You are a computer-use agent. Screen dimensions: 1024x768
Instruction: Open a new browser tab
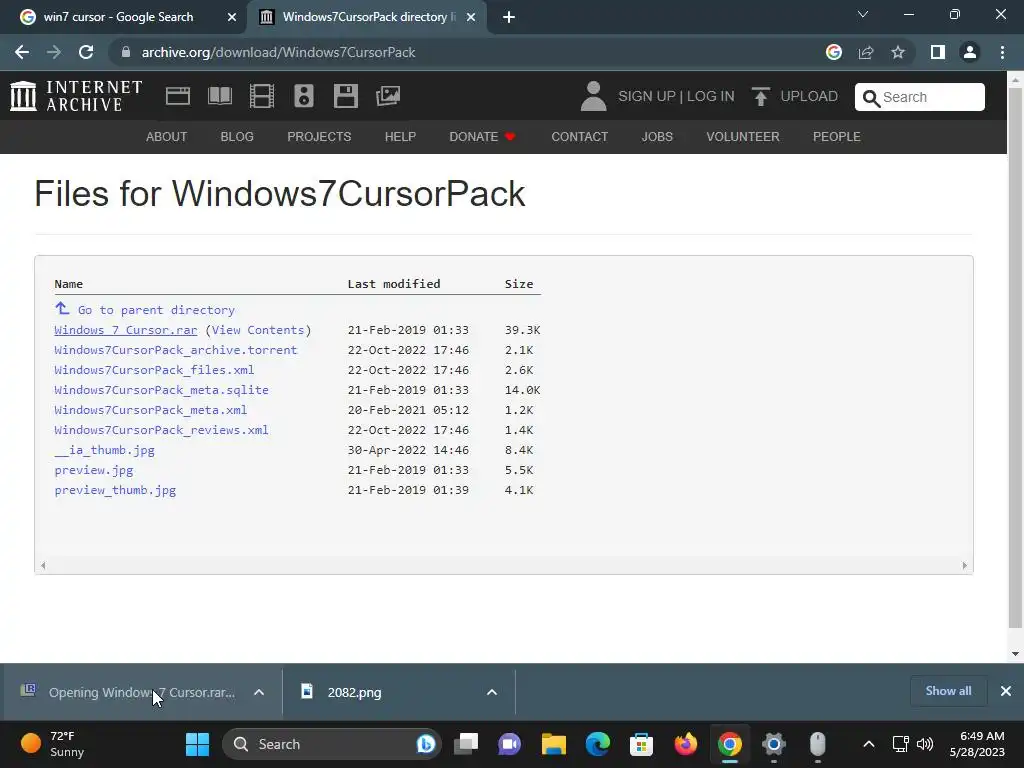pyautogui.click(x=509, y=17)
